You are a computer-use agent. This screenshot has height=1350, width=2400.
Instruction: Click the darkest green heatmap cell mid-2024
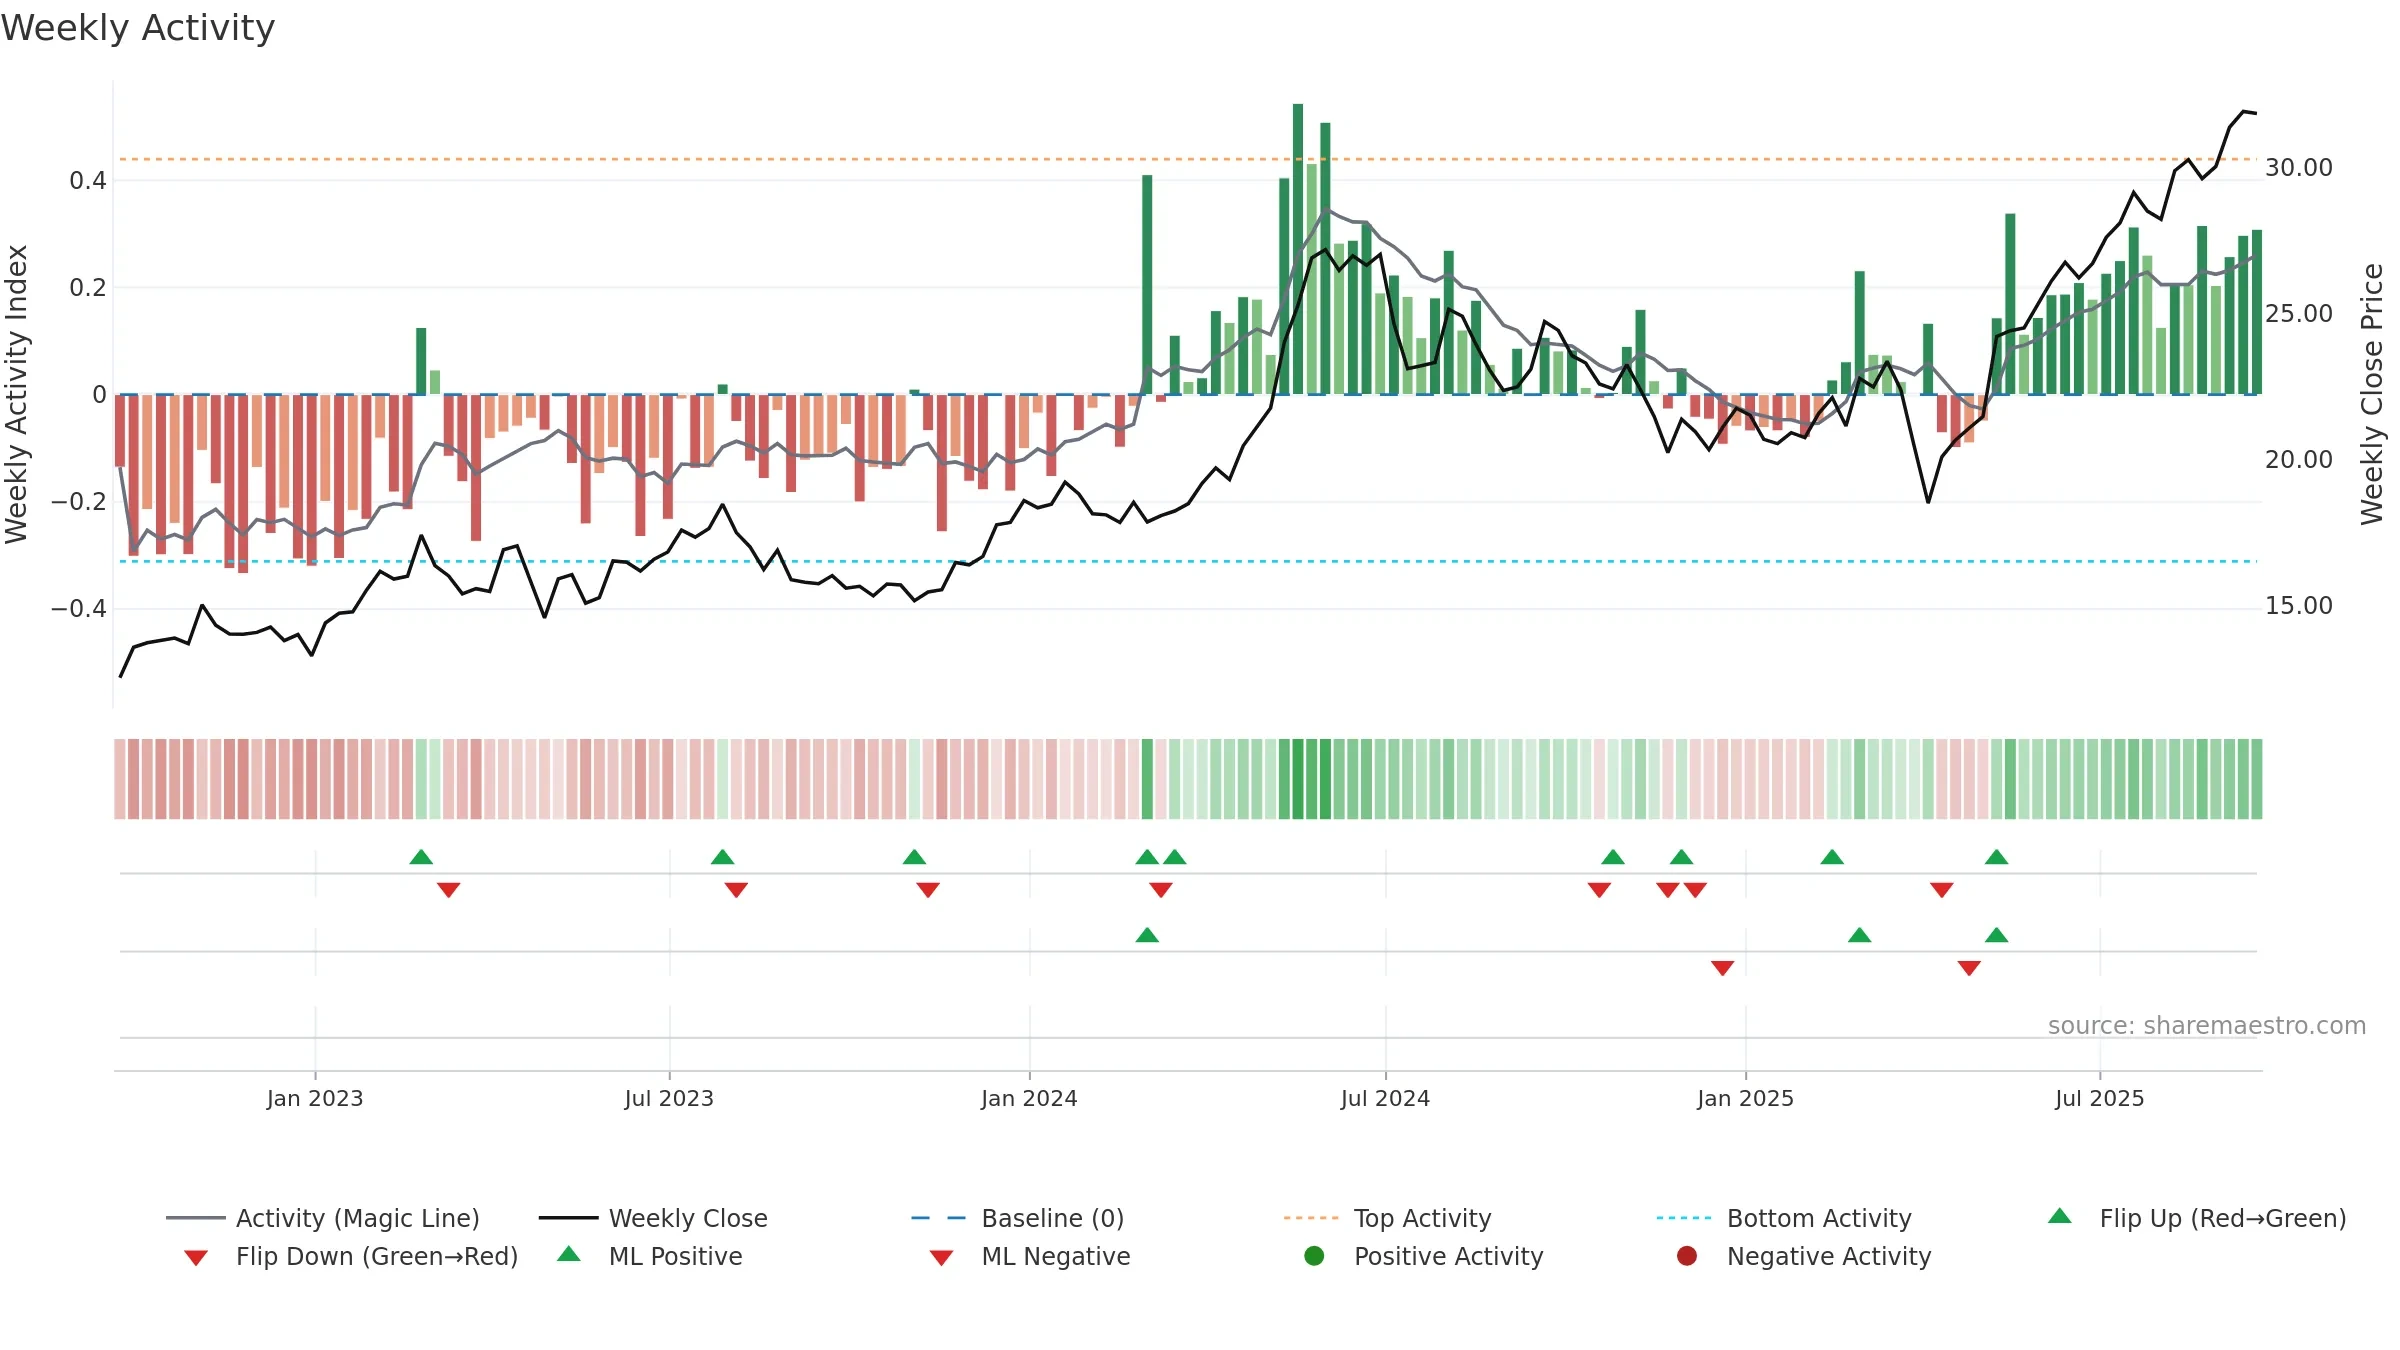tap(1298, 779)
